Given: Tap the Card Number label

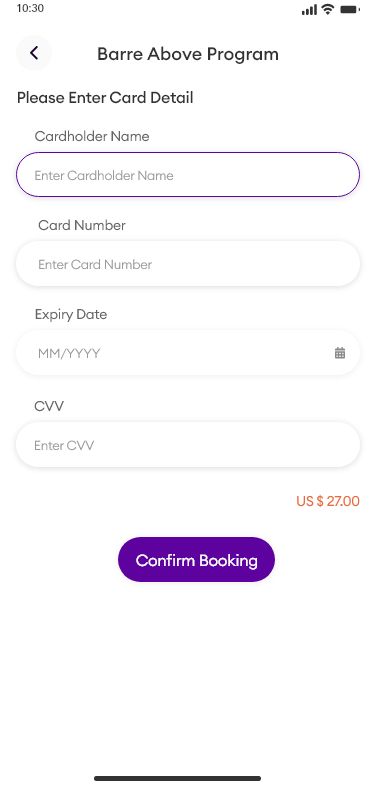Looking at the screenshot, I should (82, 225).
